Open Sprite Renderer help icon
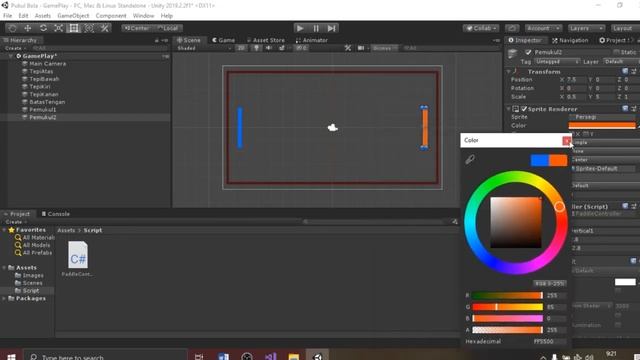640x360 pixels. [x=625, y=109]
